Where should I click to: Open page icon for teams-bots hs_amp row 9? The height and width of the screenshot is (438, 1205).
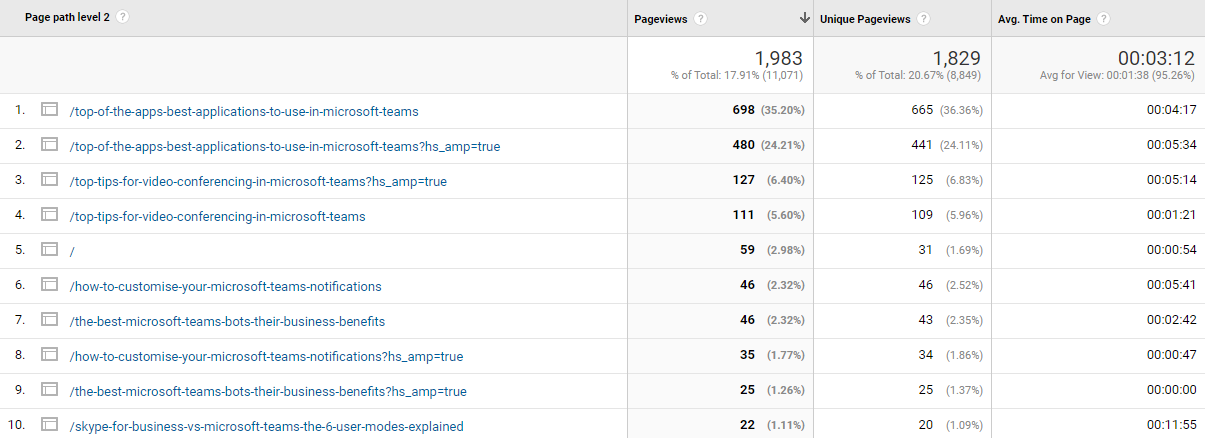coord(49,390)
